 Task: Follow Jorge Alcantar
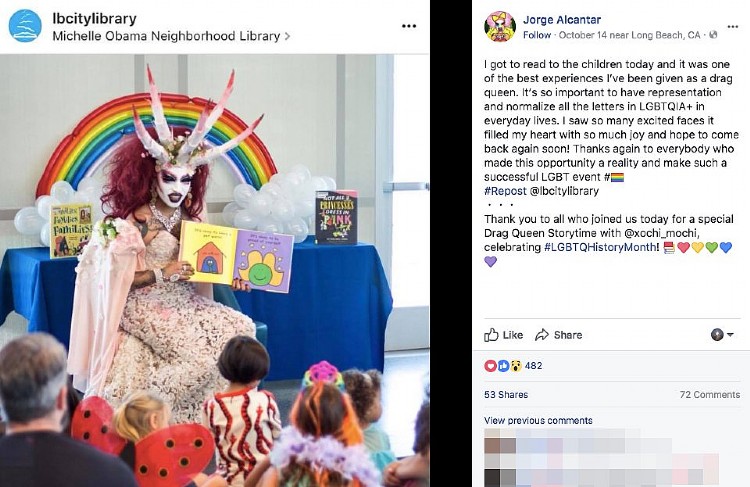537,35
